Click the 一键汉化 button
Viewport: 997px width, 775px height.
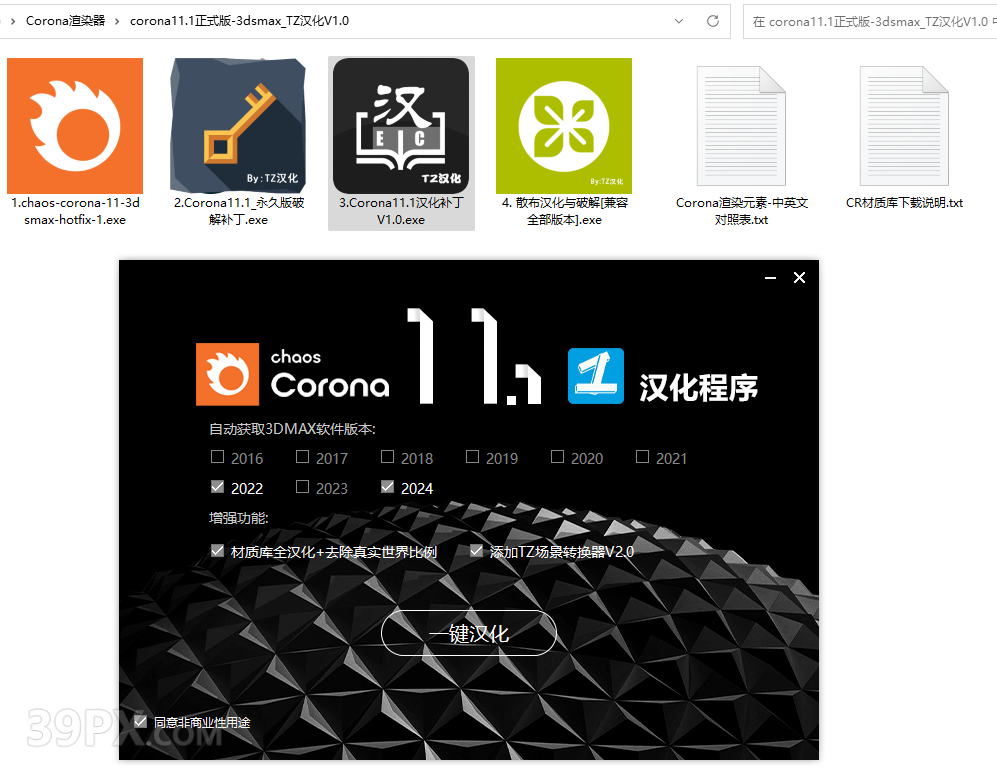pos(469,633)
